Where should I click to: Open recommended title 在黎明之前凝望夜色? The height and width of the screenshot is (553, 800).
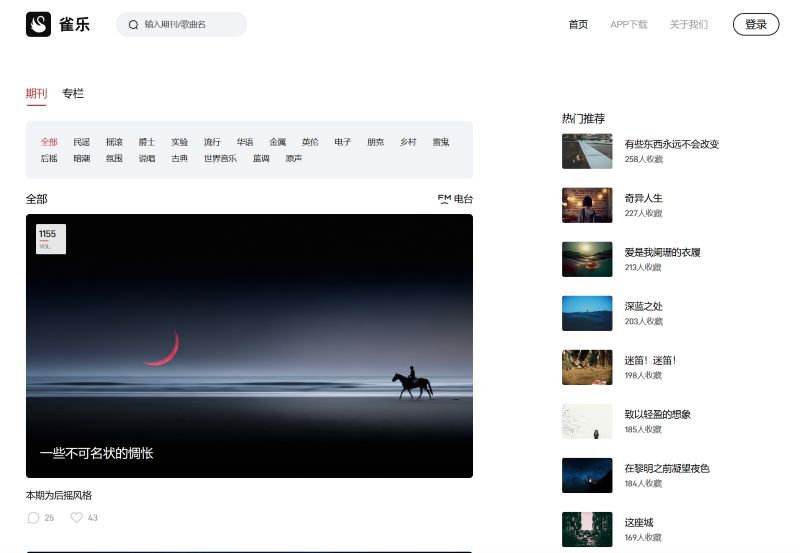pos(667,469)
